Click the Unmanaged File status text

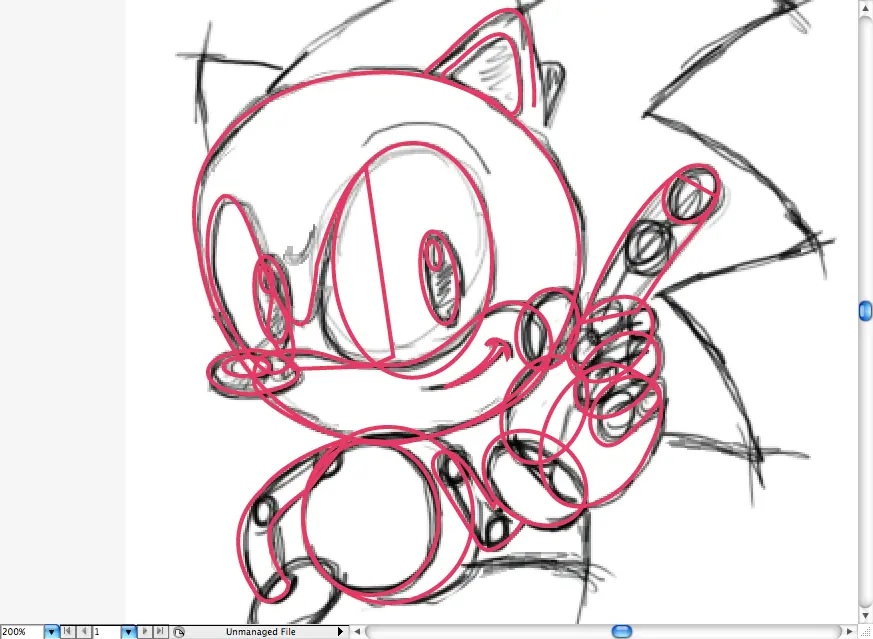(261, 632)
